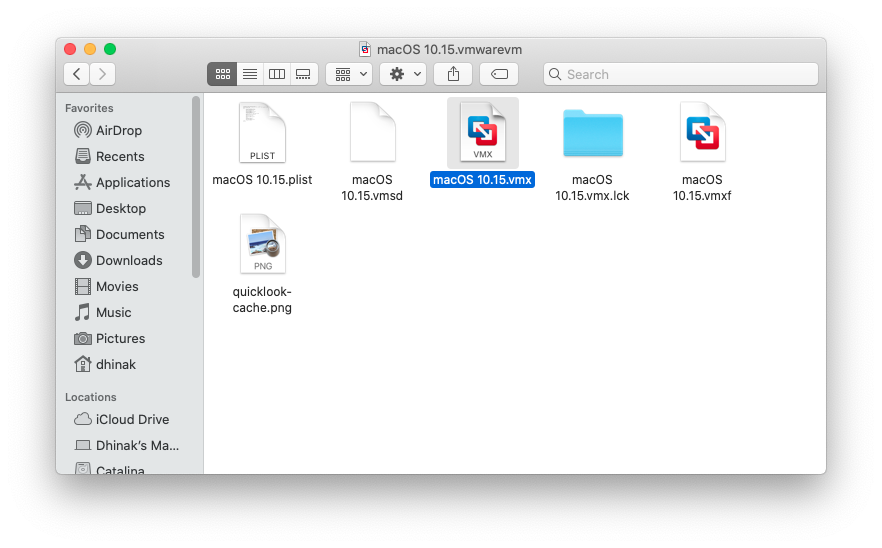
Task: Open AirDrop in the sidebar
Action: (x=118, y=130)
